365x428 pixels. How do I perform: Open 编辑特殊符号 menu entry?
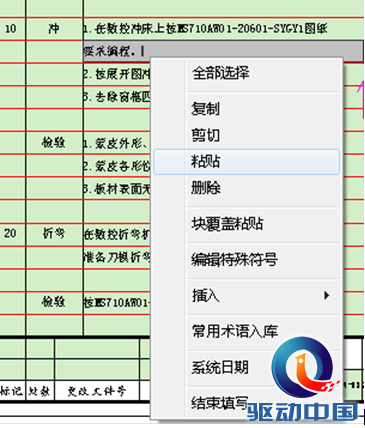pos(247,260)
